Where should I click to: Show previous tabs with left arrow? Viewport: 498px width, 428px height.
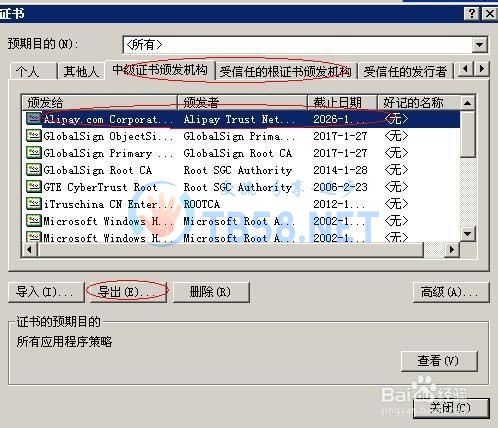tap(466, 69)
